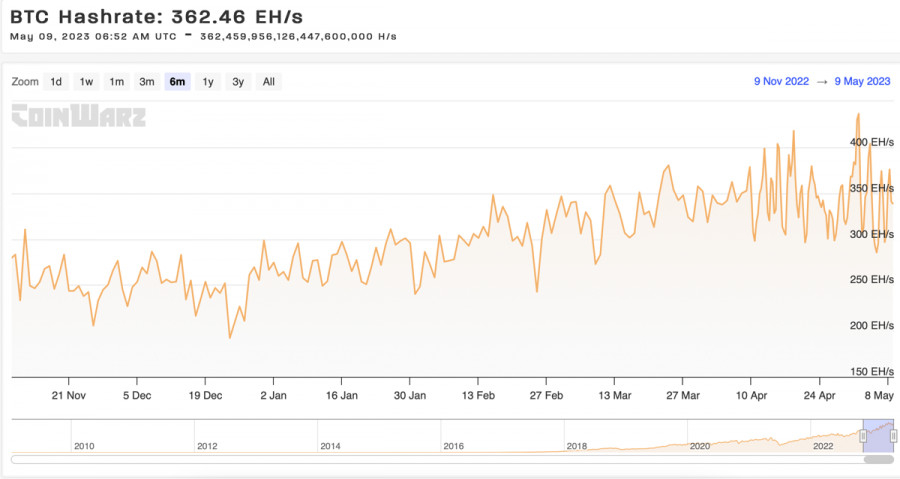This screenshot has width=900, height=479.
Task: Set zoom to 1d range
Action: tap(56, 81)
